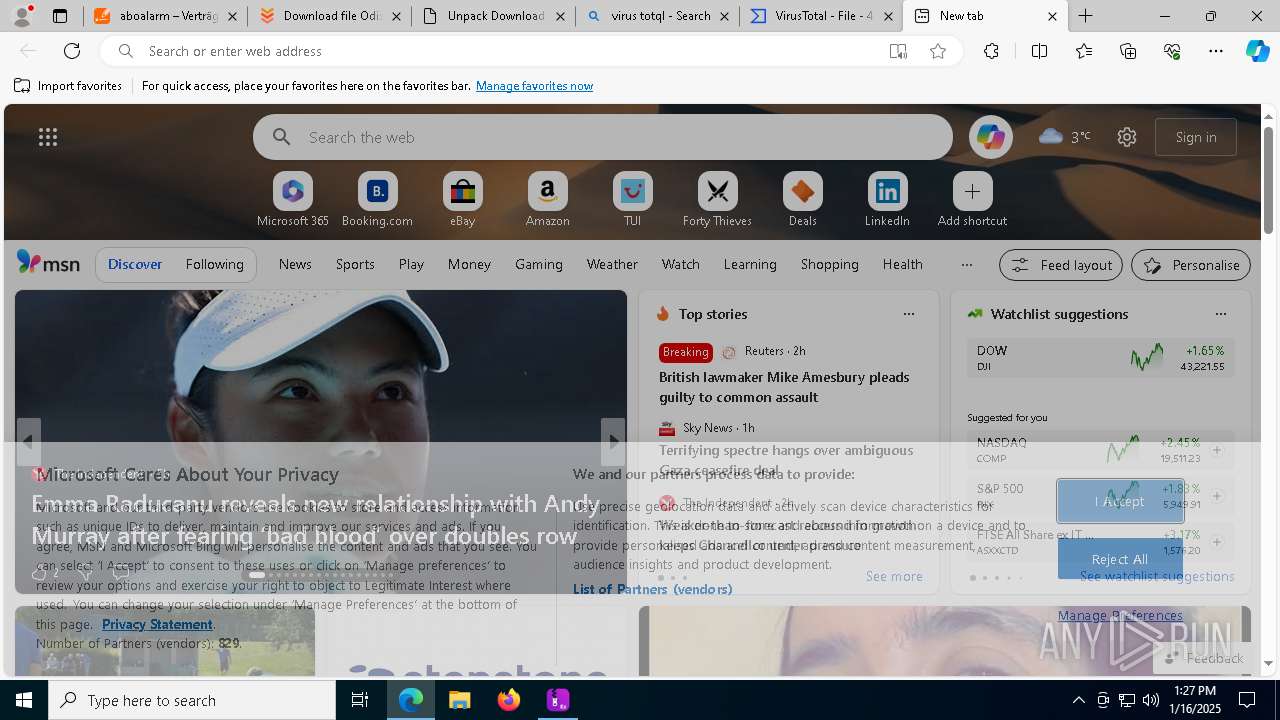
Task: Switch to aboalarm browser tab
Action: (x=165, y=16)
